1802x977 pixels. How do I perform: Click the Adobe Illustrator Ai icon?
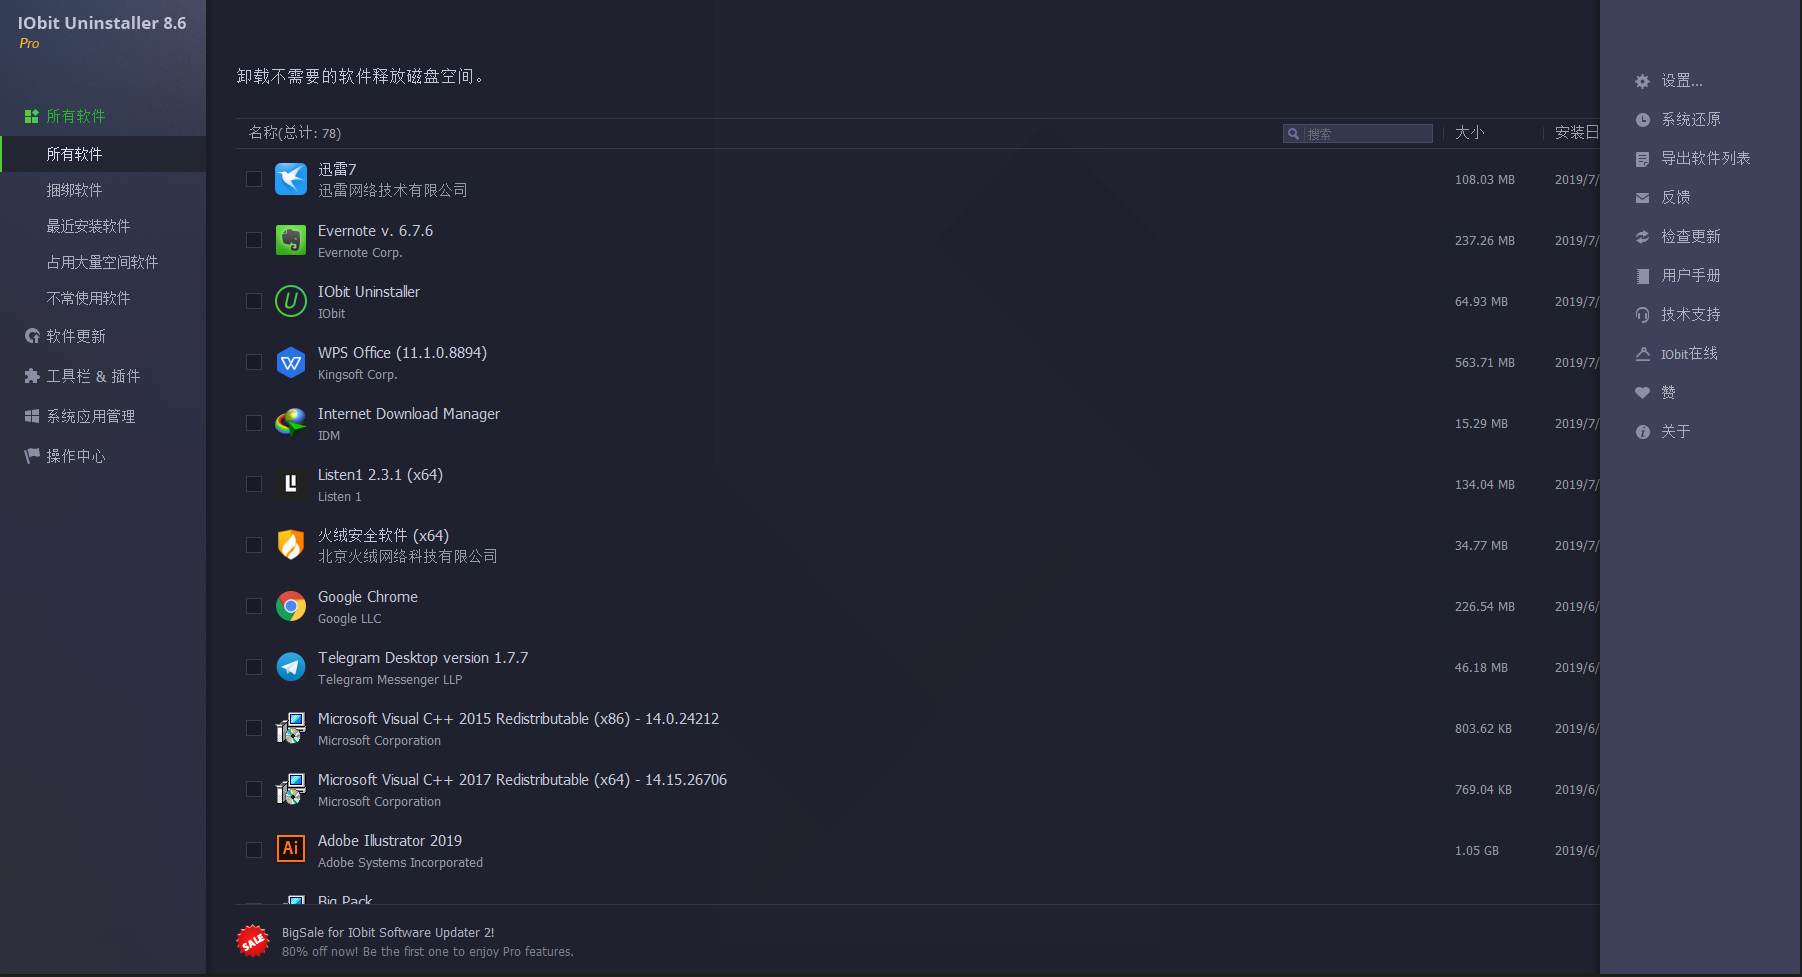click(291, 849)
